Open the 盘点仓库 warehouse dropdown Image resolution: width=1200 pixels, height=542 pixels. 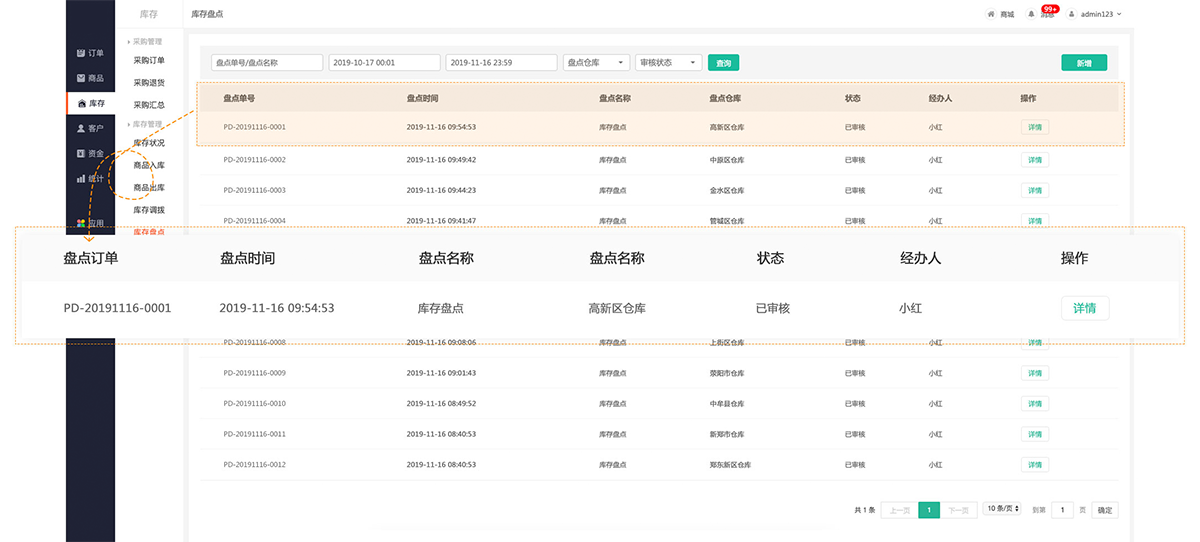[596, 62]
